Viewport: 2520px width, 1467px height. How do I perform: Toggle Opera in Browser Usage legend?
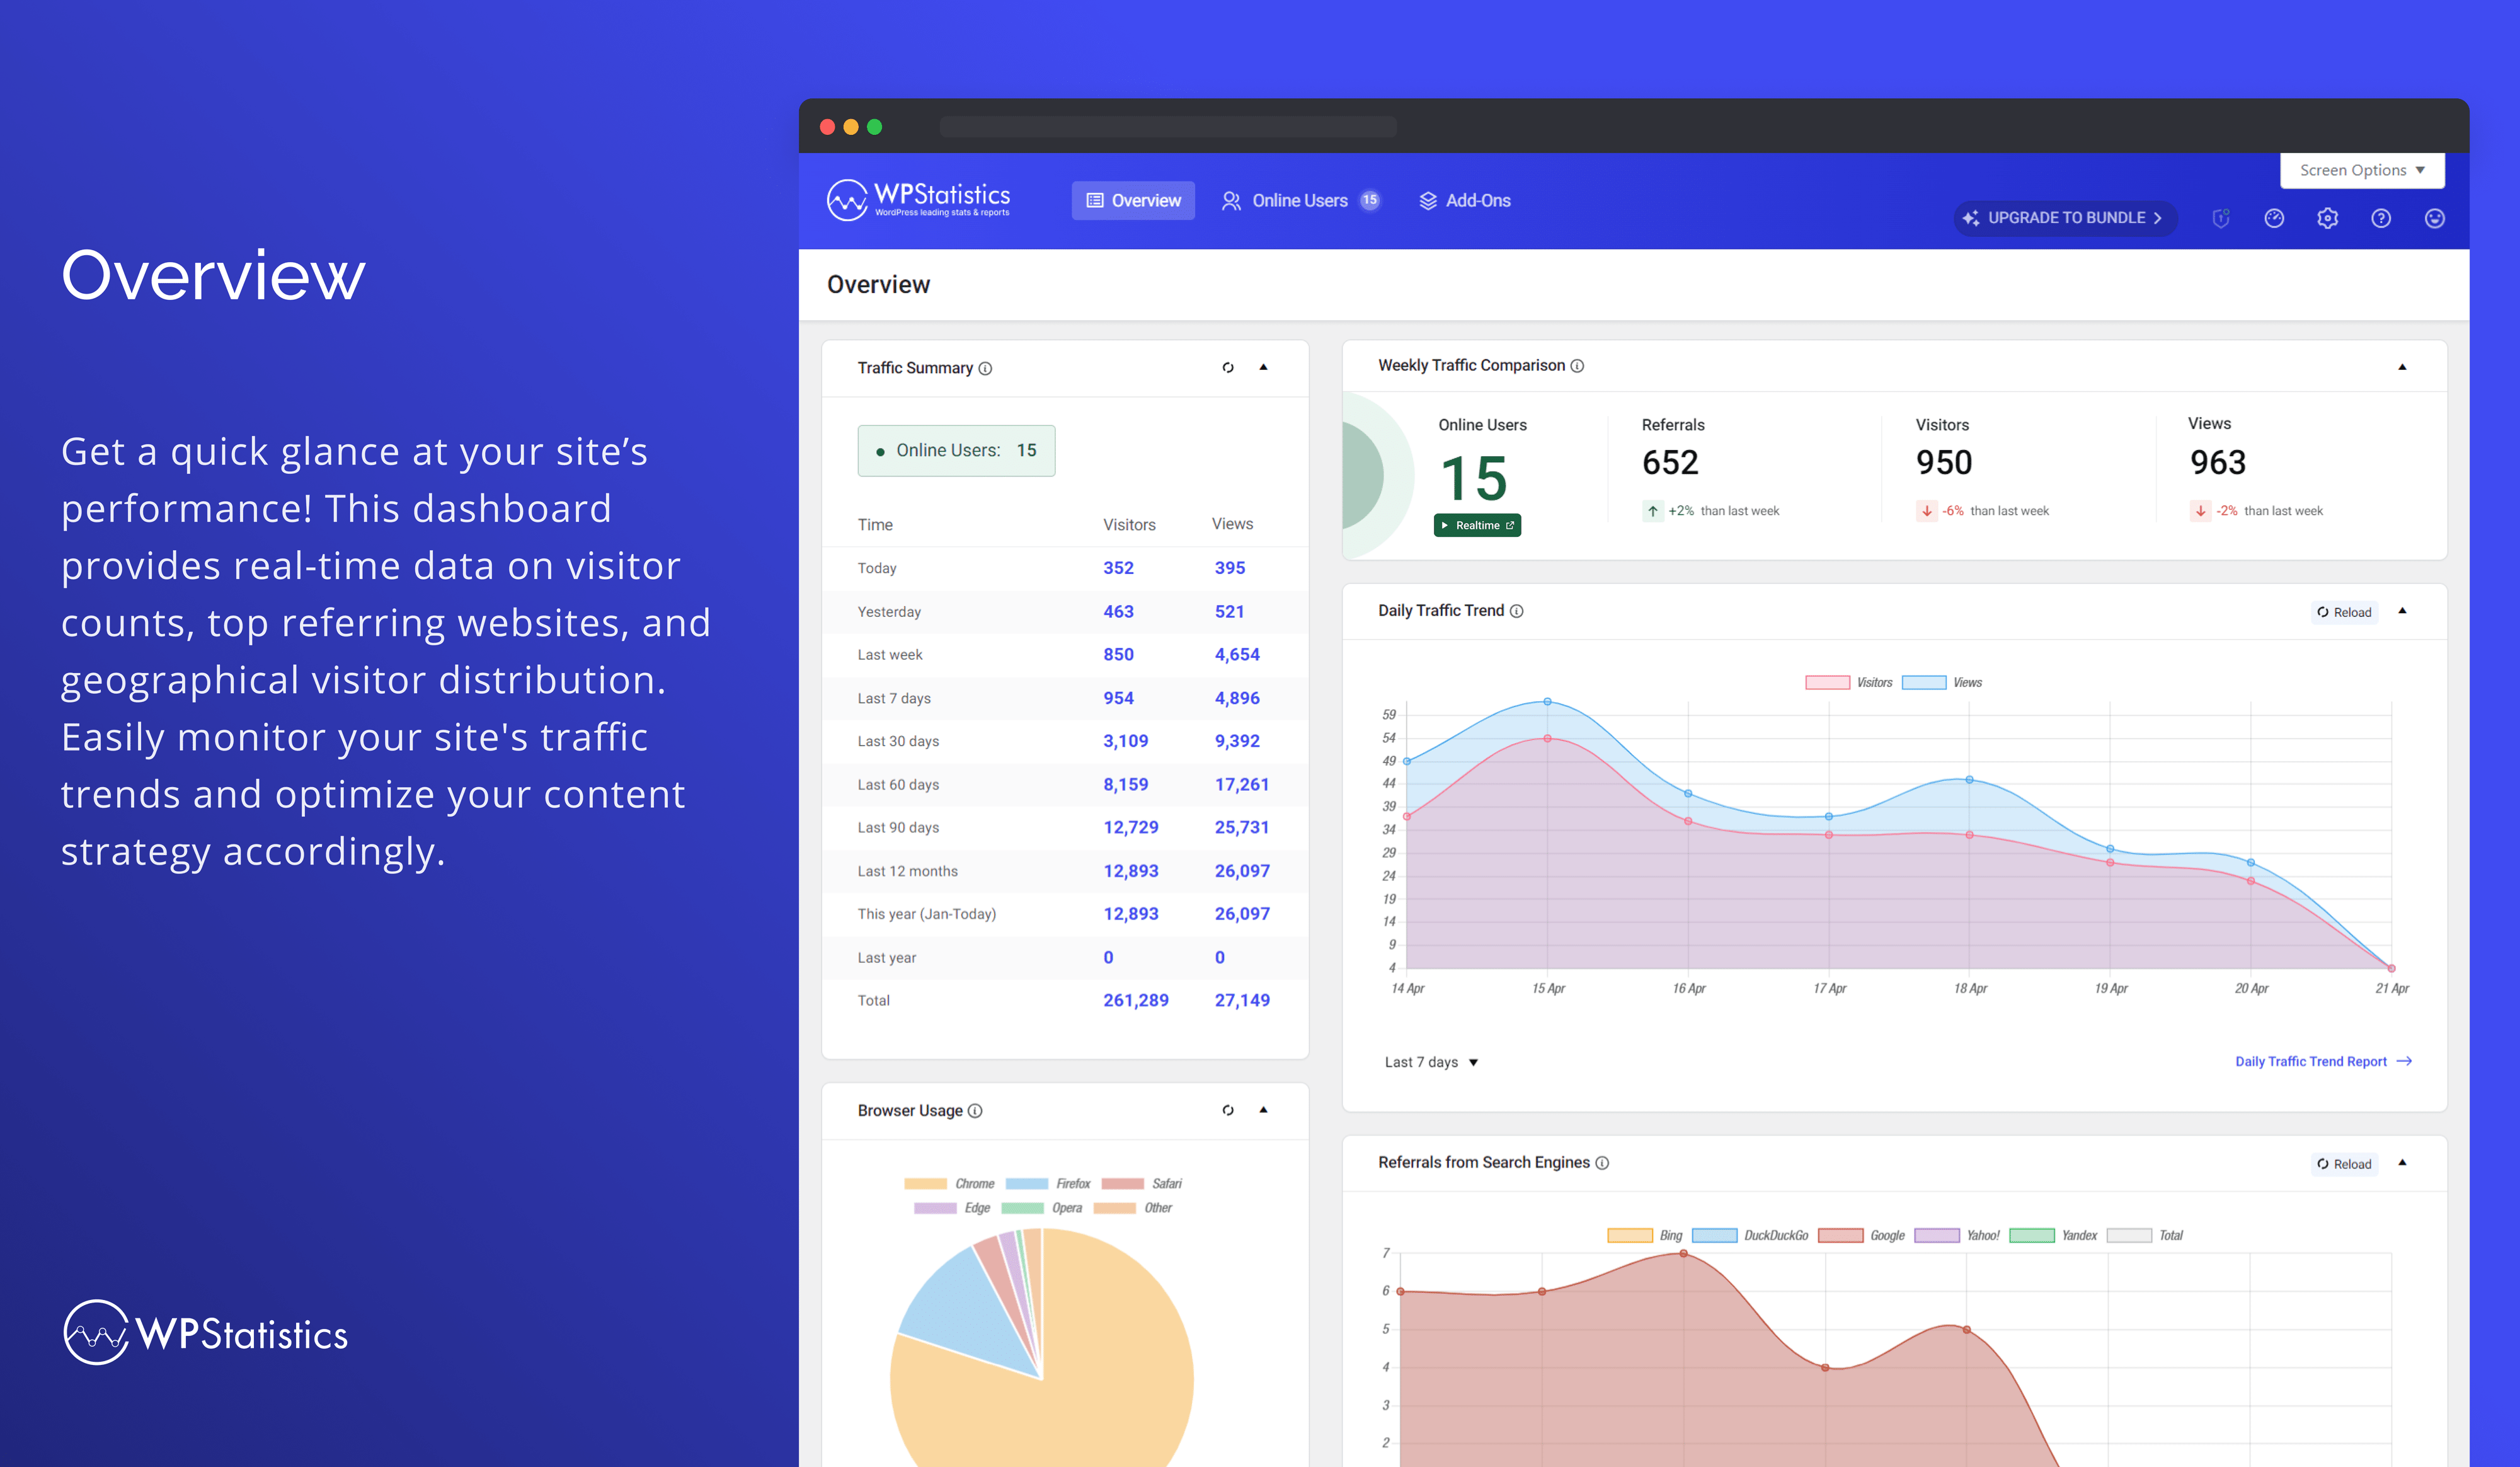pyautogui.click(x=1041, y=1208)
